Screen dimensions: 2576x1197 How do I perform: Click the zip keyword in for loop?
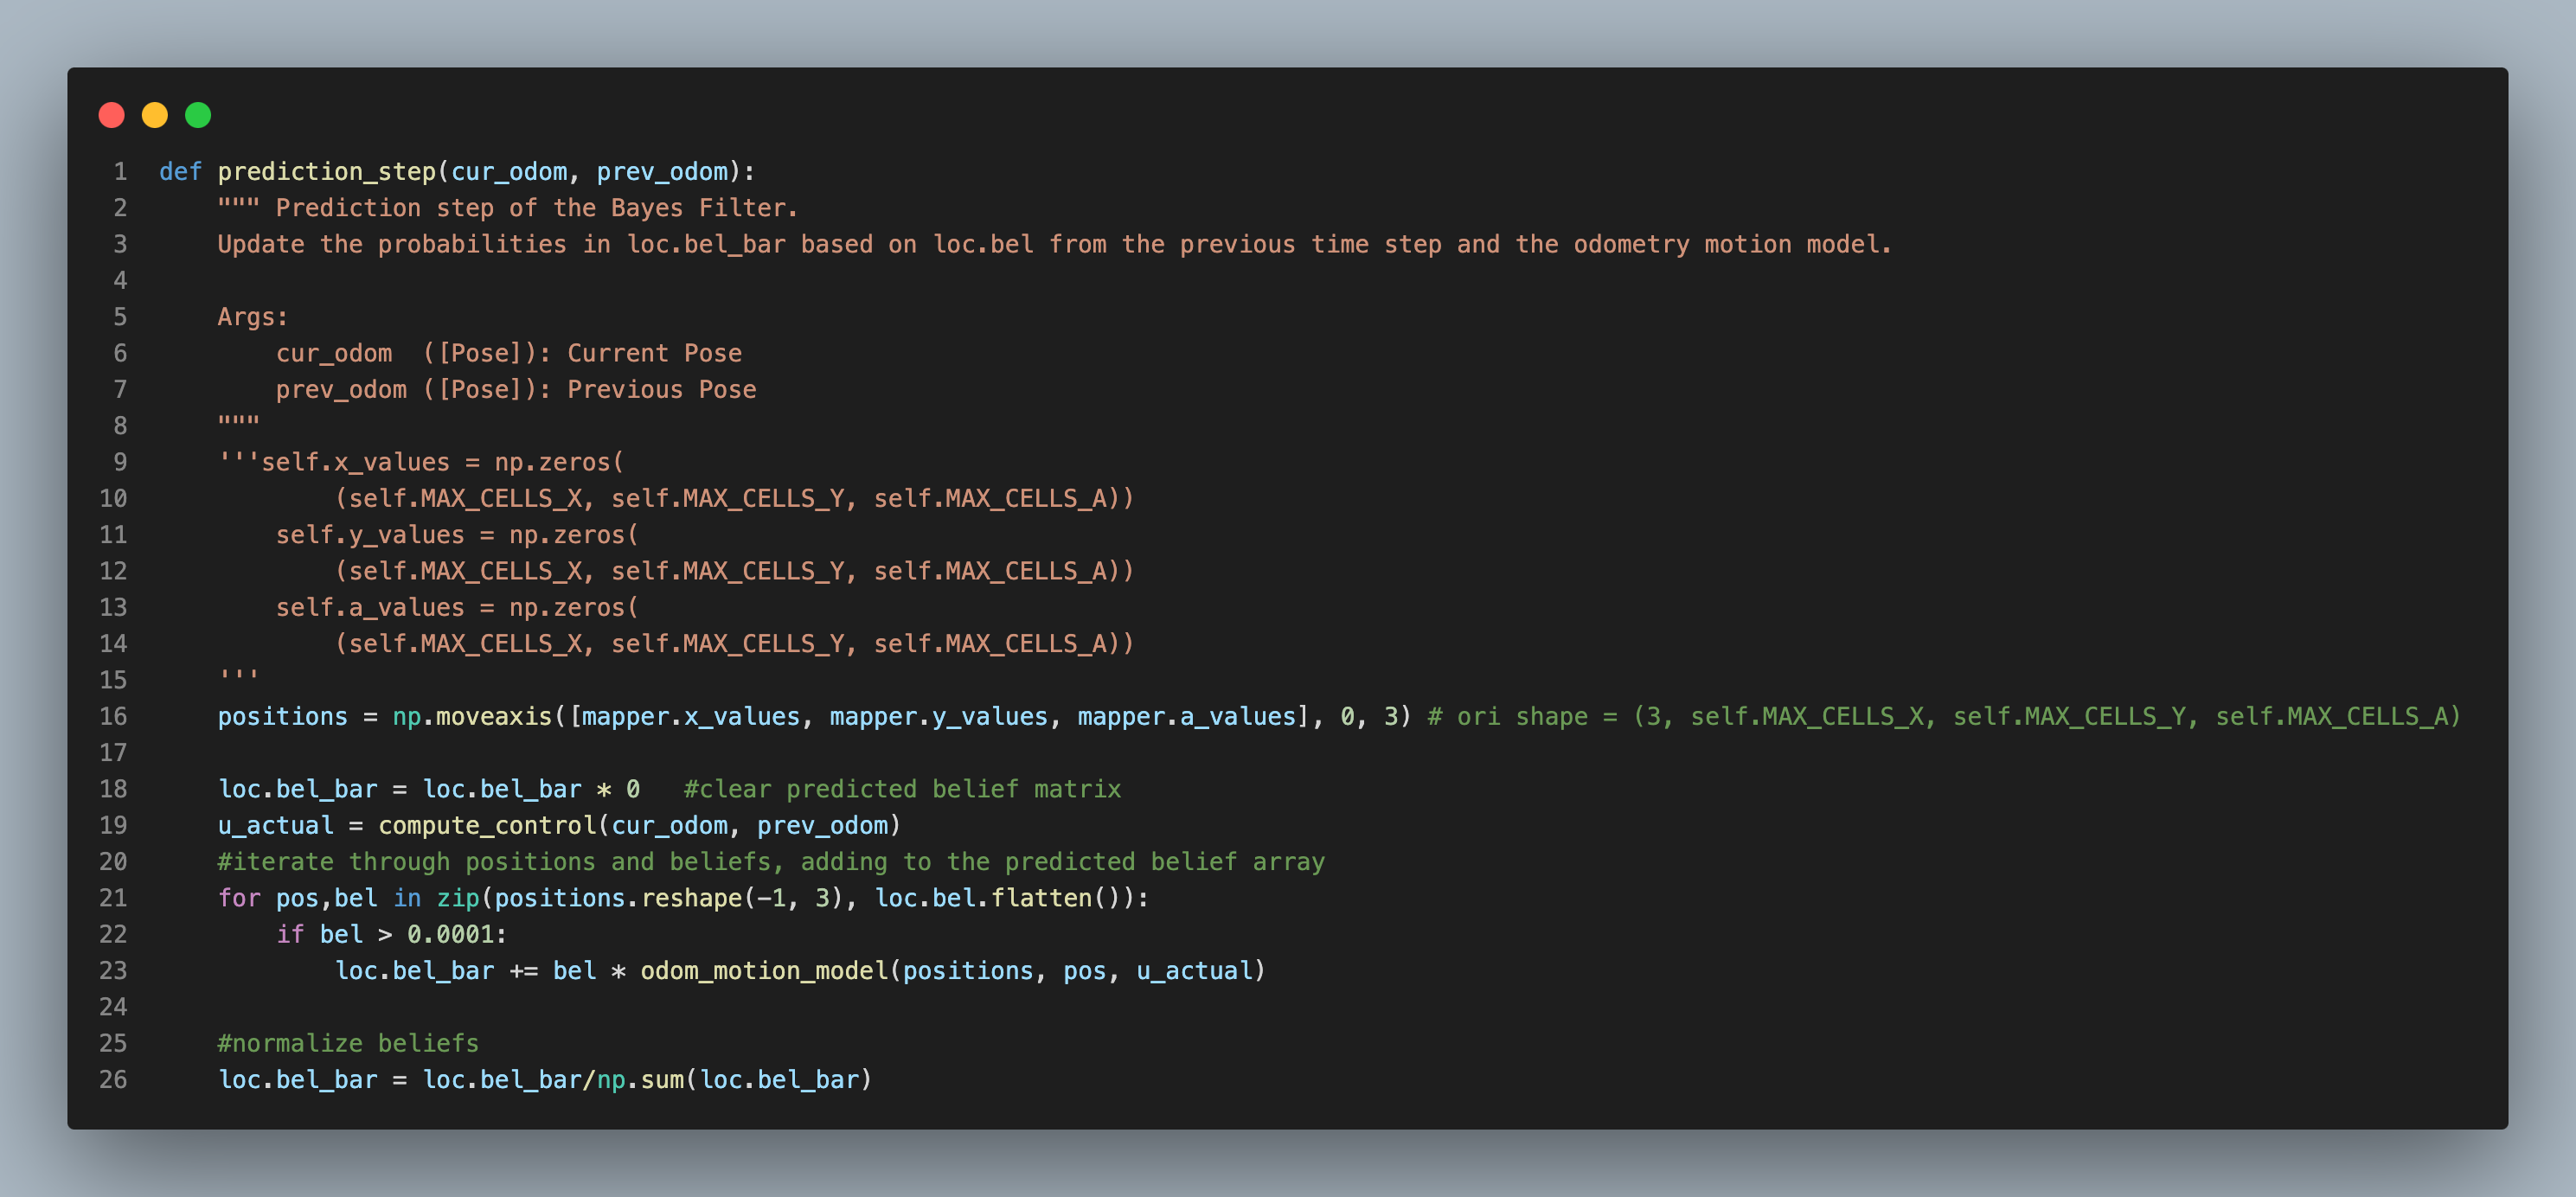point(458,899)
